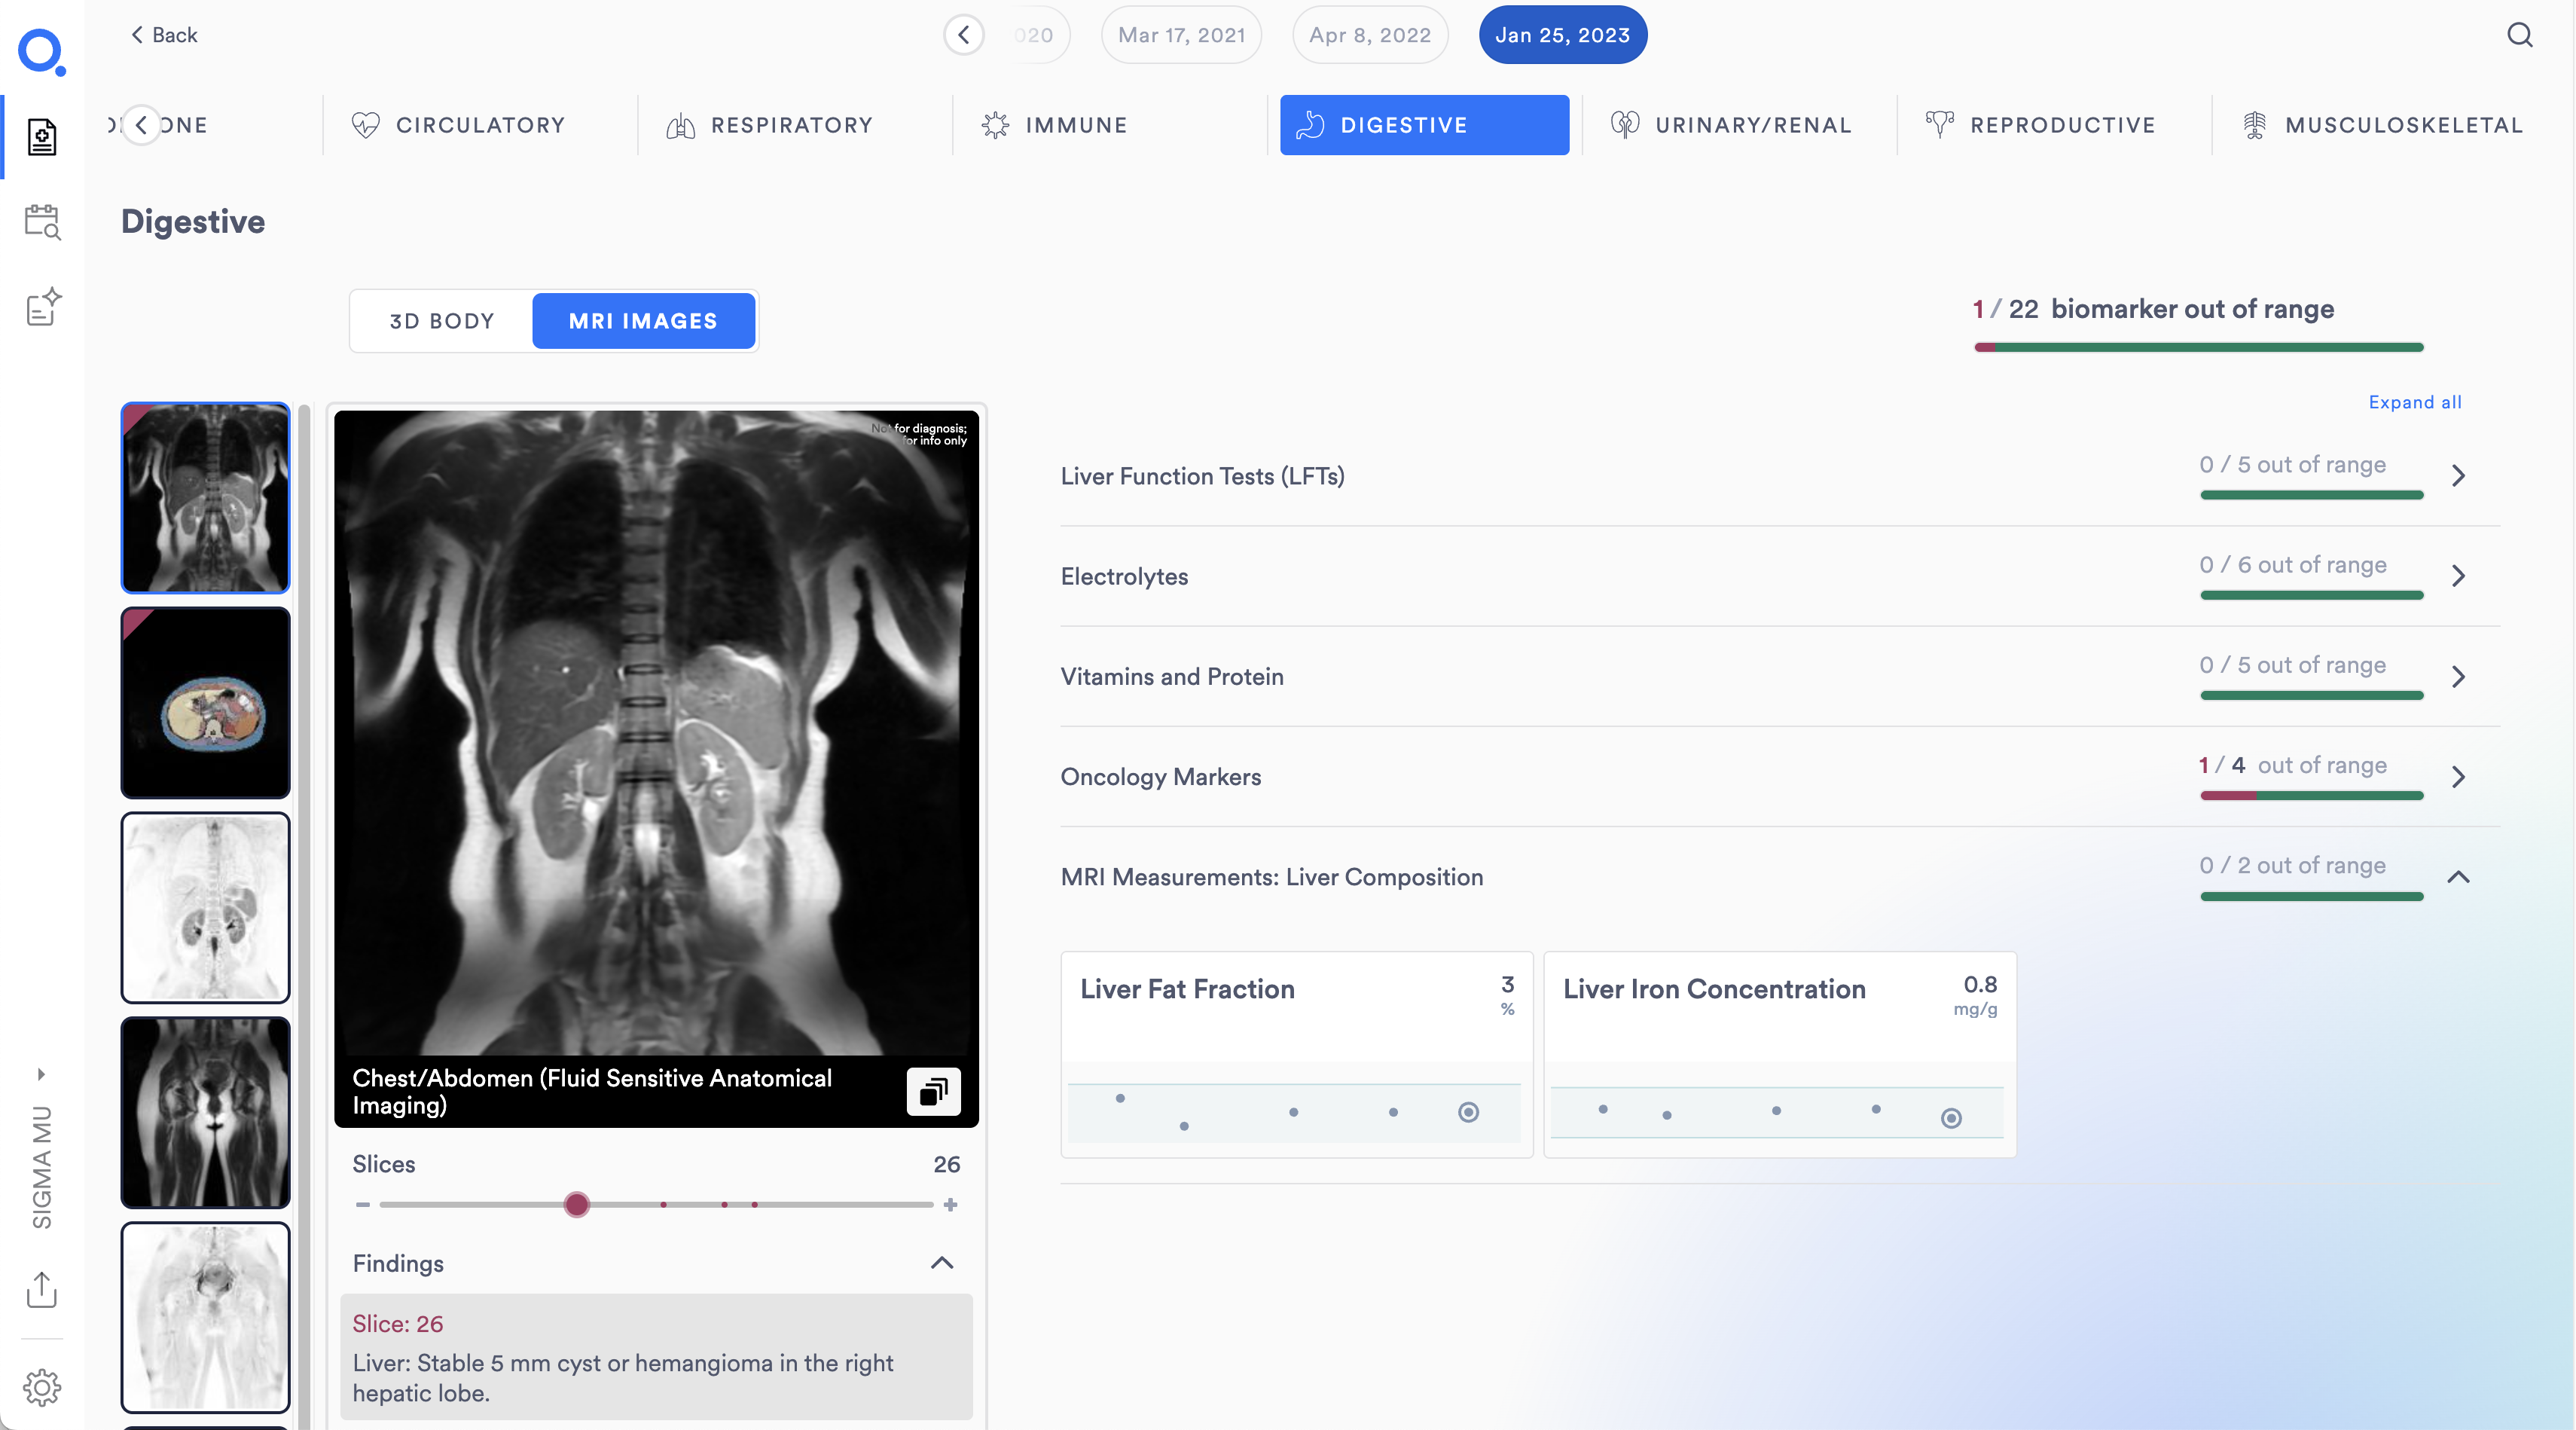
Task: Jump to first finding marker on slices slider
Action: pos(663,1205)
